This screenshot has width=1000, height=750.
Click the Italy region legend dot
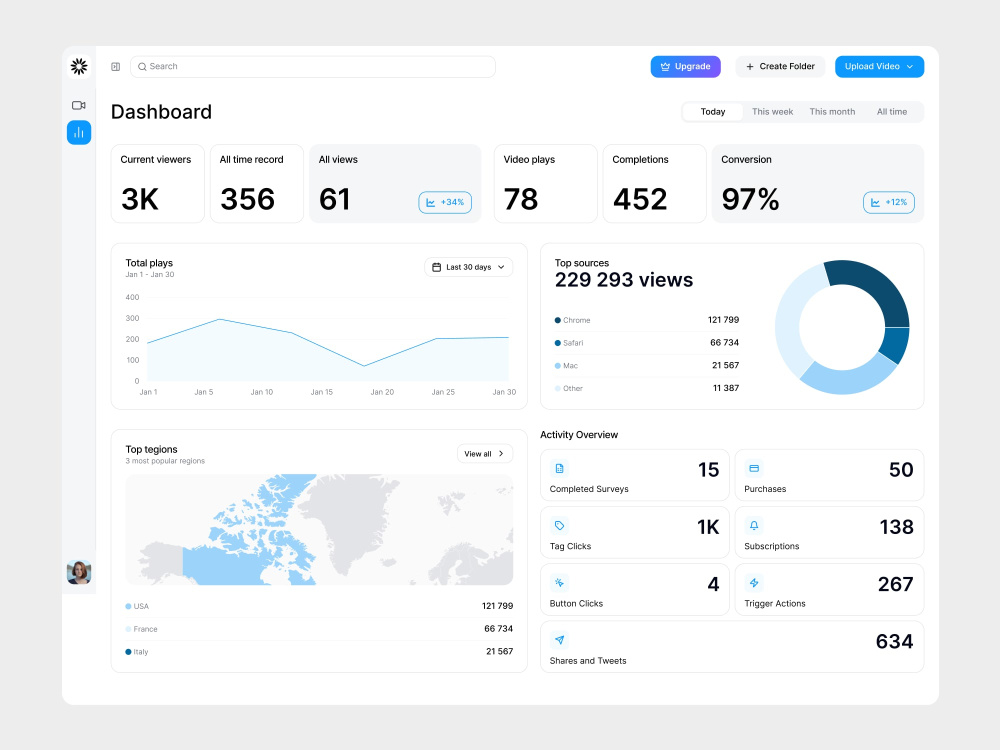128,652
